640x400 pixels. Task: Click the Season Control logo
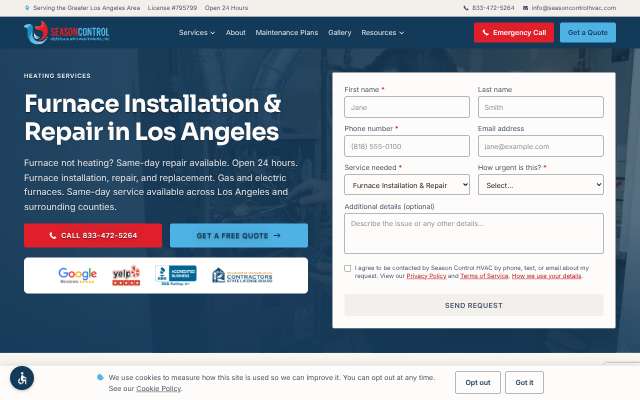(x=67, y=33)
